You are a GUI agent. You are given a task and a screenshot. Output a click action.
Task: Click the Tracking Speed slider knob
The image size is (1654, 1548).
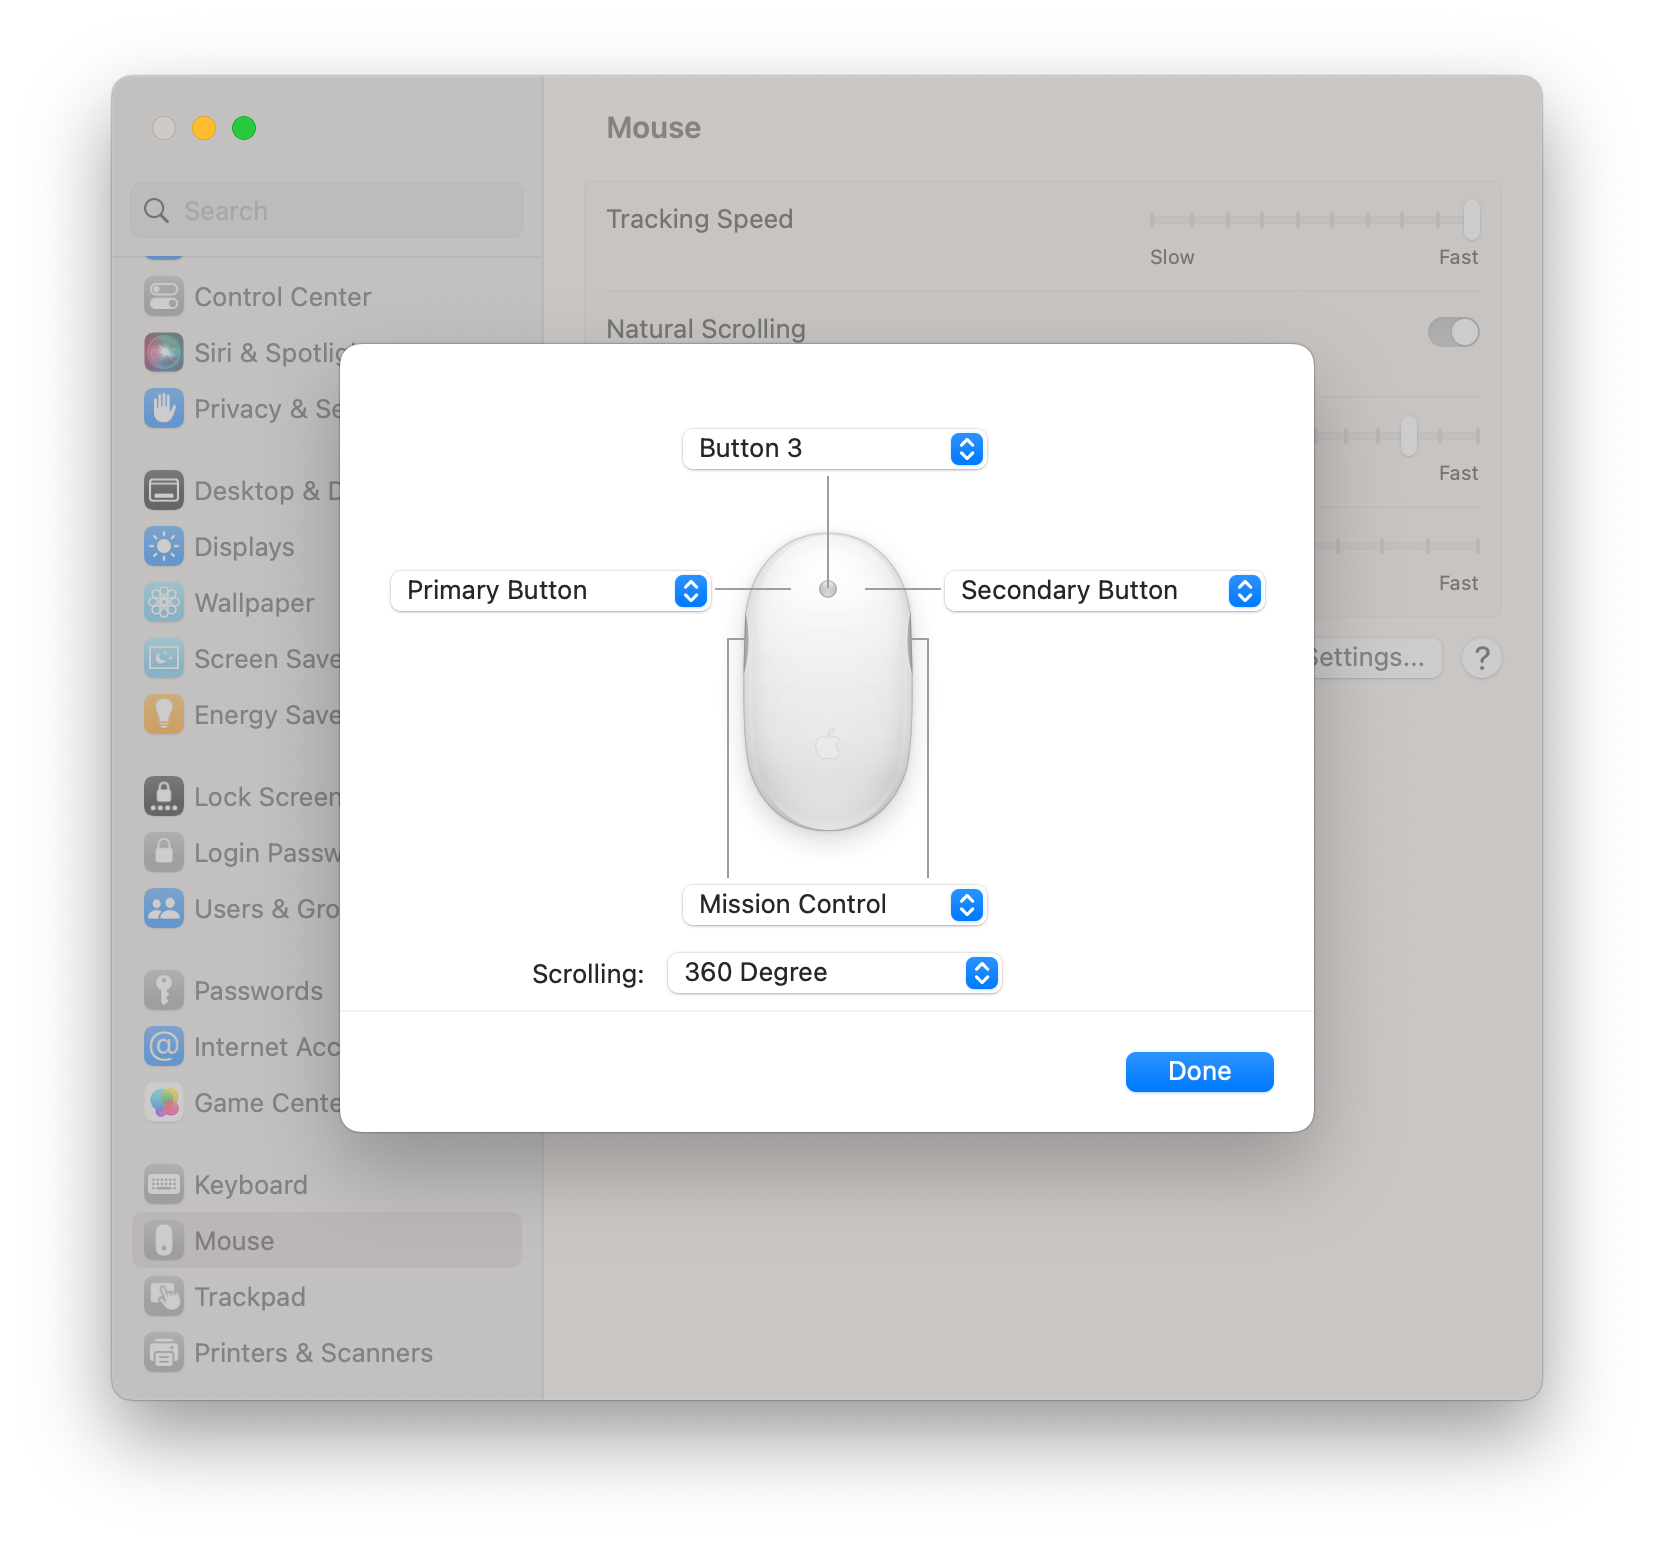[x=1471, y=220]
